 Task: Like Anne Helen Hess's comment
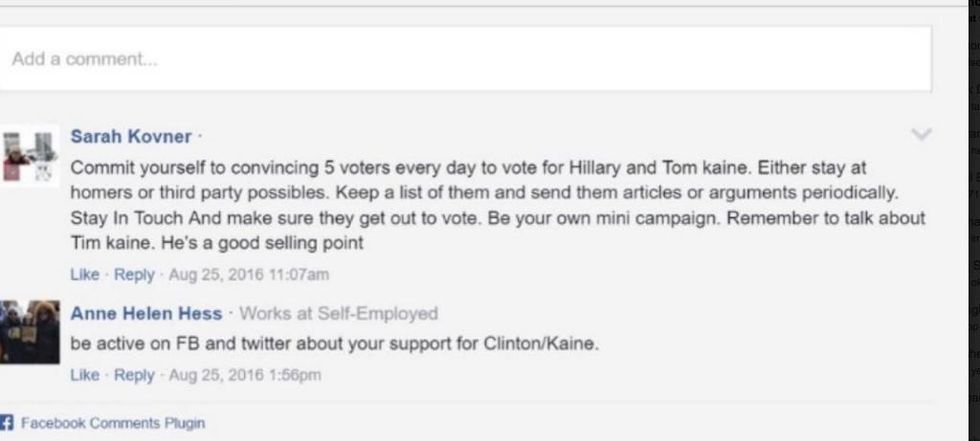tap(83, 375)
